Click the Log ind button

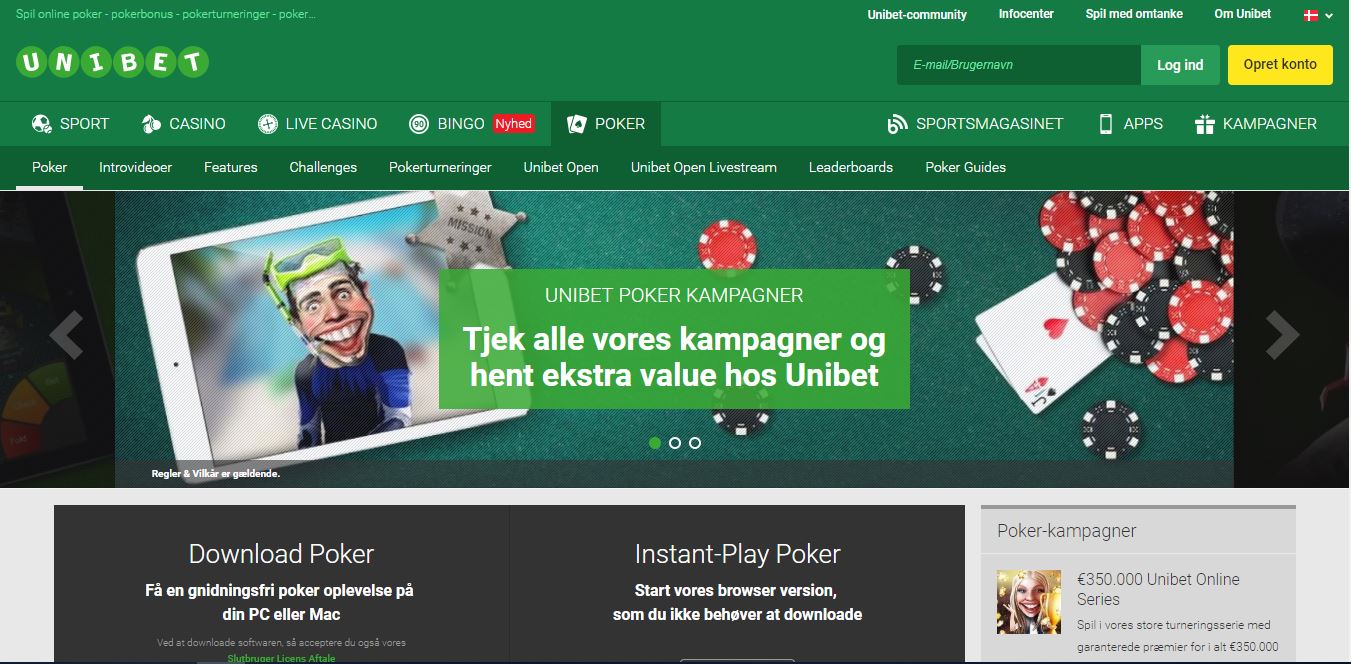1180,65
